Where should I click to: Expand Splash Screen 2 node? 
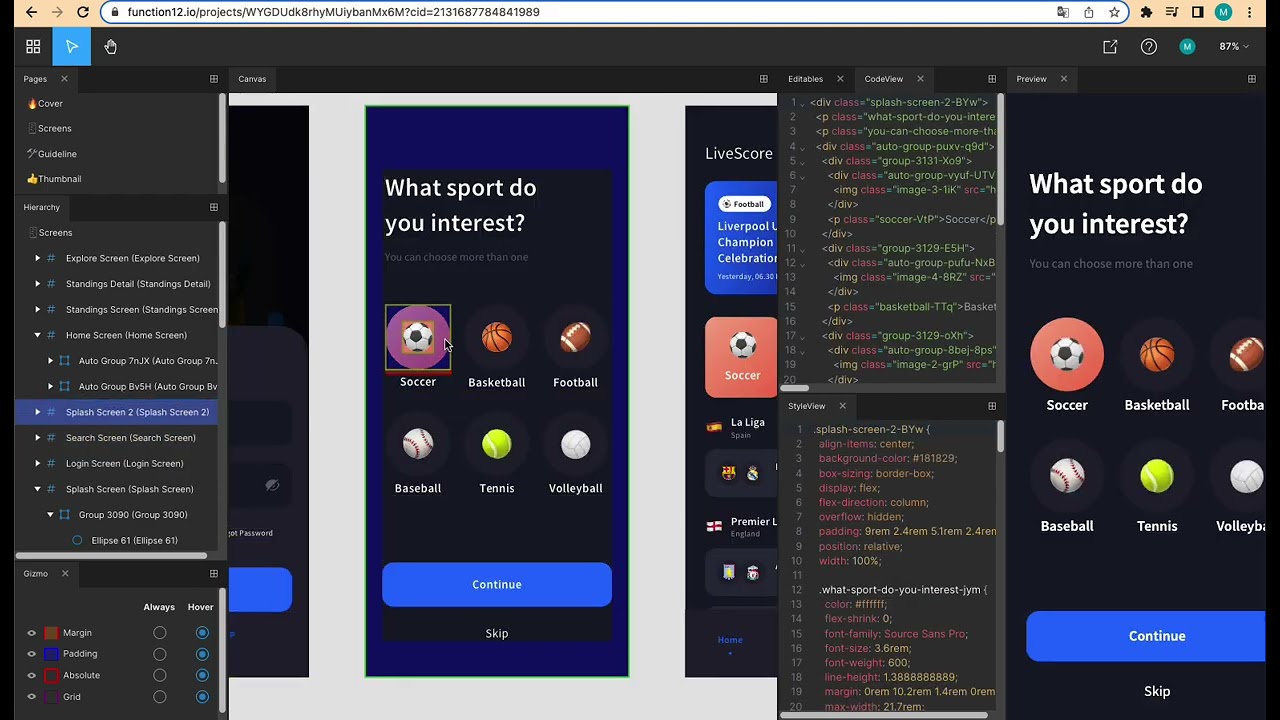pyautogui.click(x=38, y=412)
